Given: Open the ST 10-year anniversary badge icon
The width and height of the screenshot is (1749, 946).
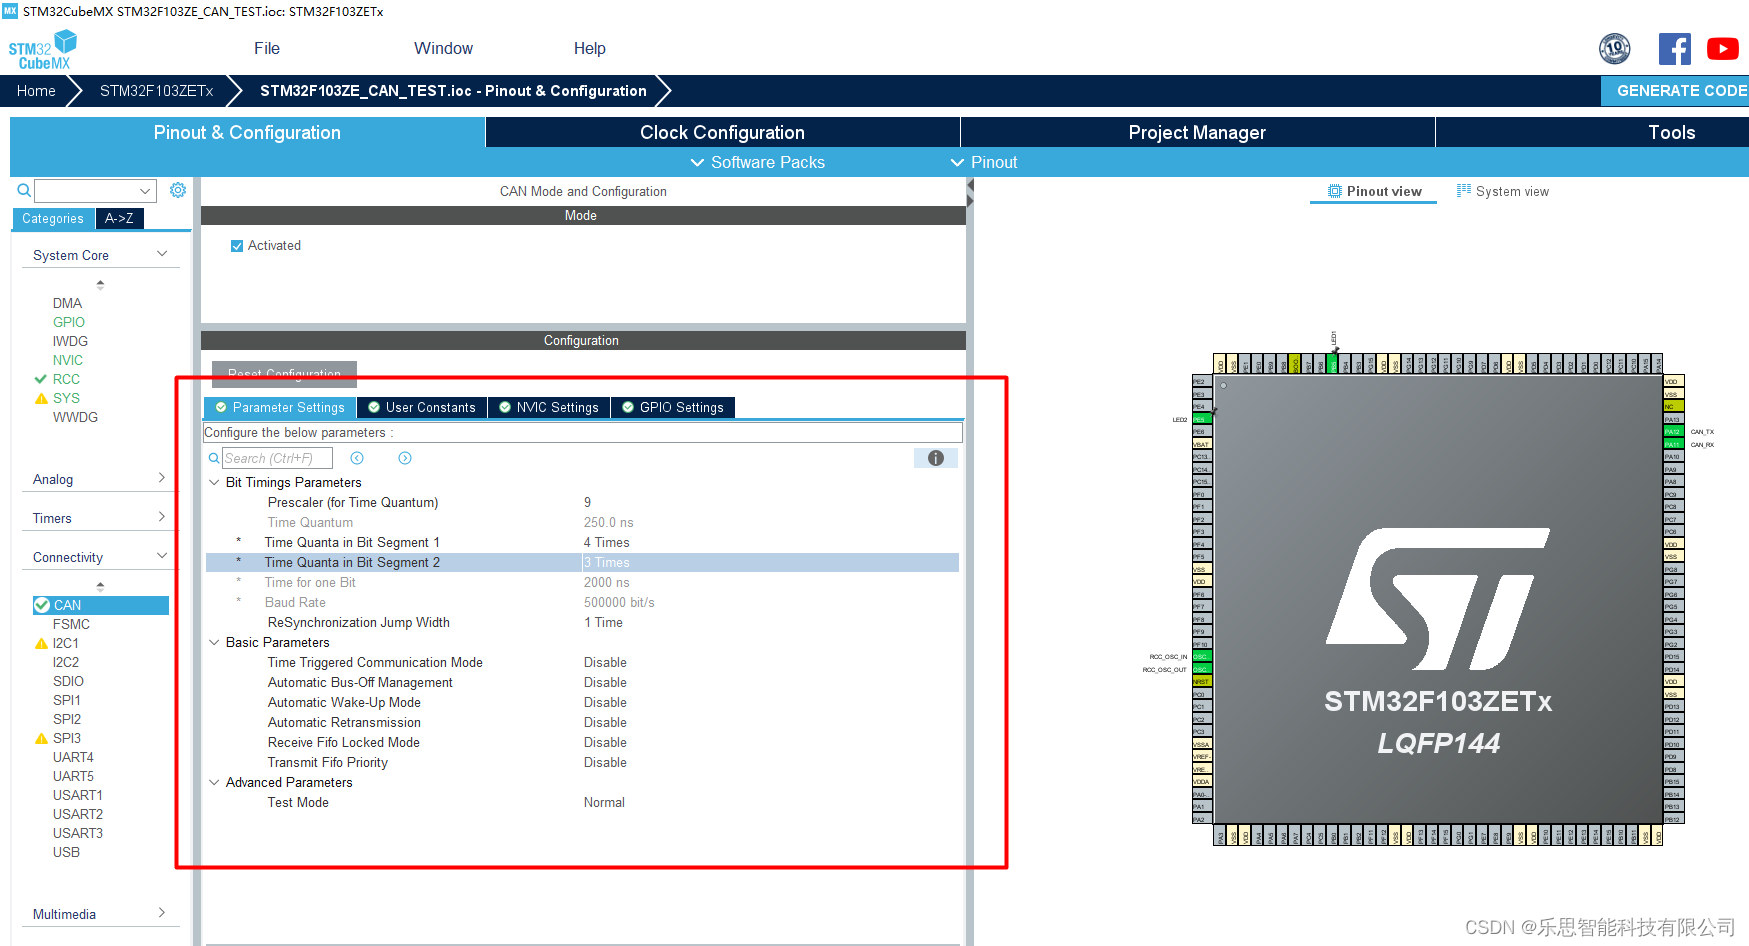Looking at the screenshot, I should click(1614, 48).
